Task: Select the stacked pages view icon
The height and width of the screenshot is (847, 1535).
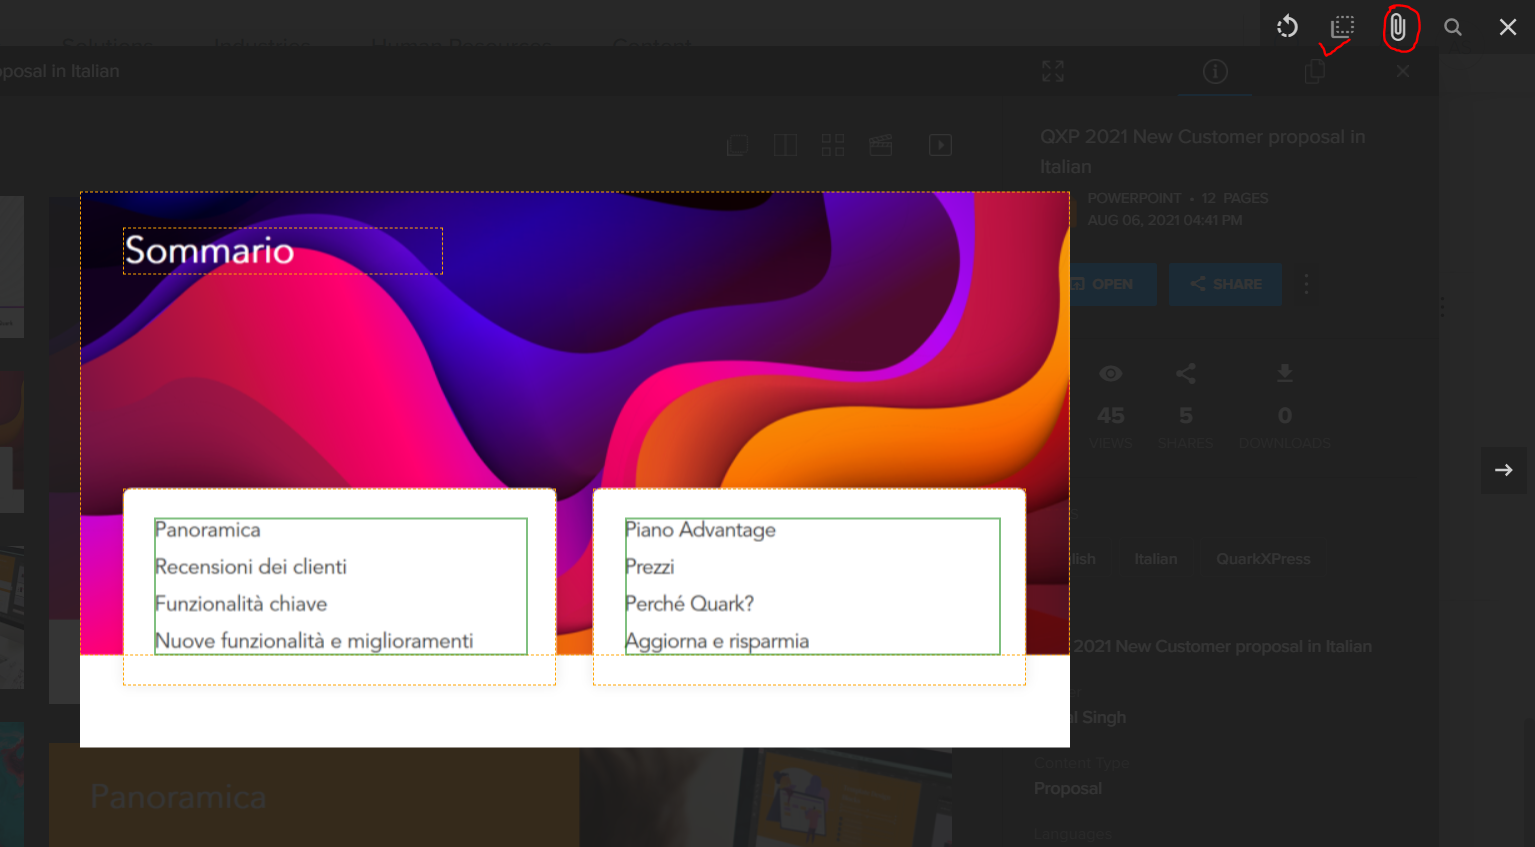Action: pyautogui.click(x=738, y=146)
